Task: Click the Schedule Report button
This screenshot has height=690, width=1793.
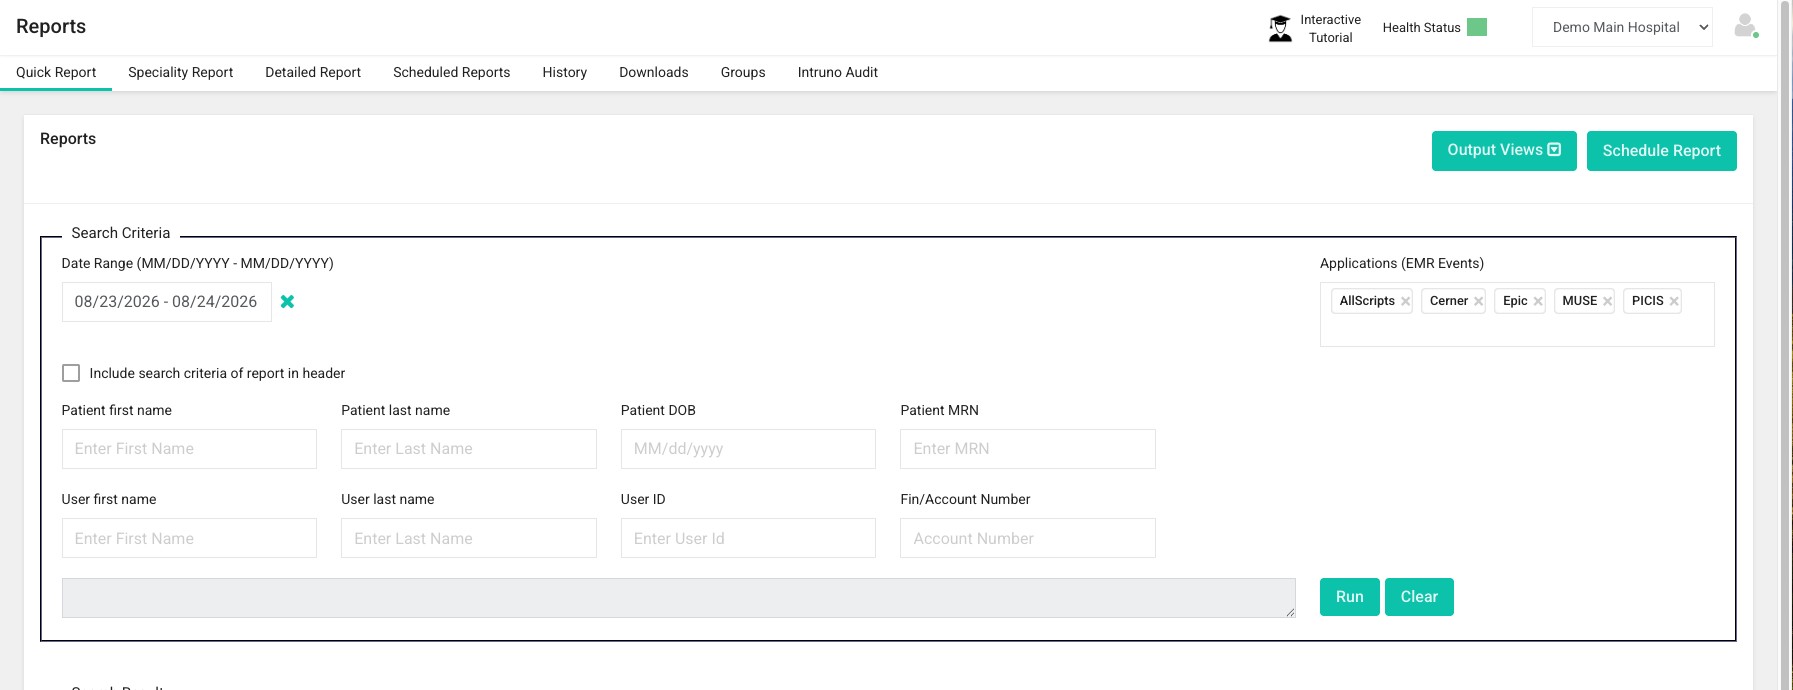Action: coord(1662,151)
